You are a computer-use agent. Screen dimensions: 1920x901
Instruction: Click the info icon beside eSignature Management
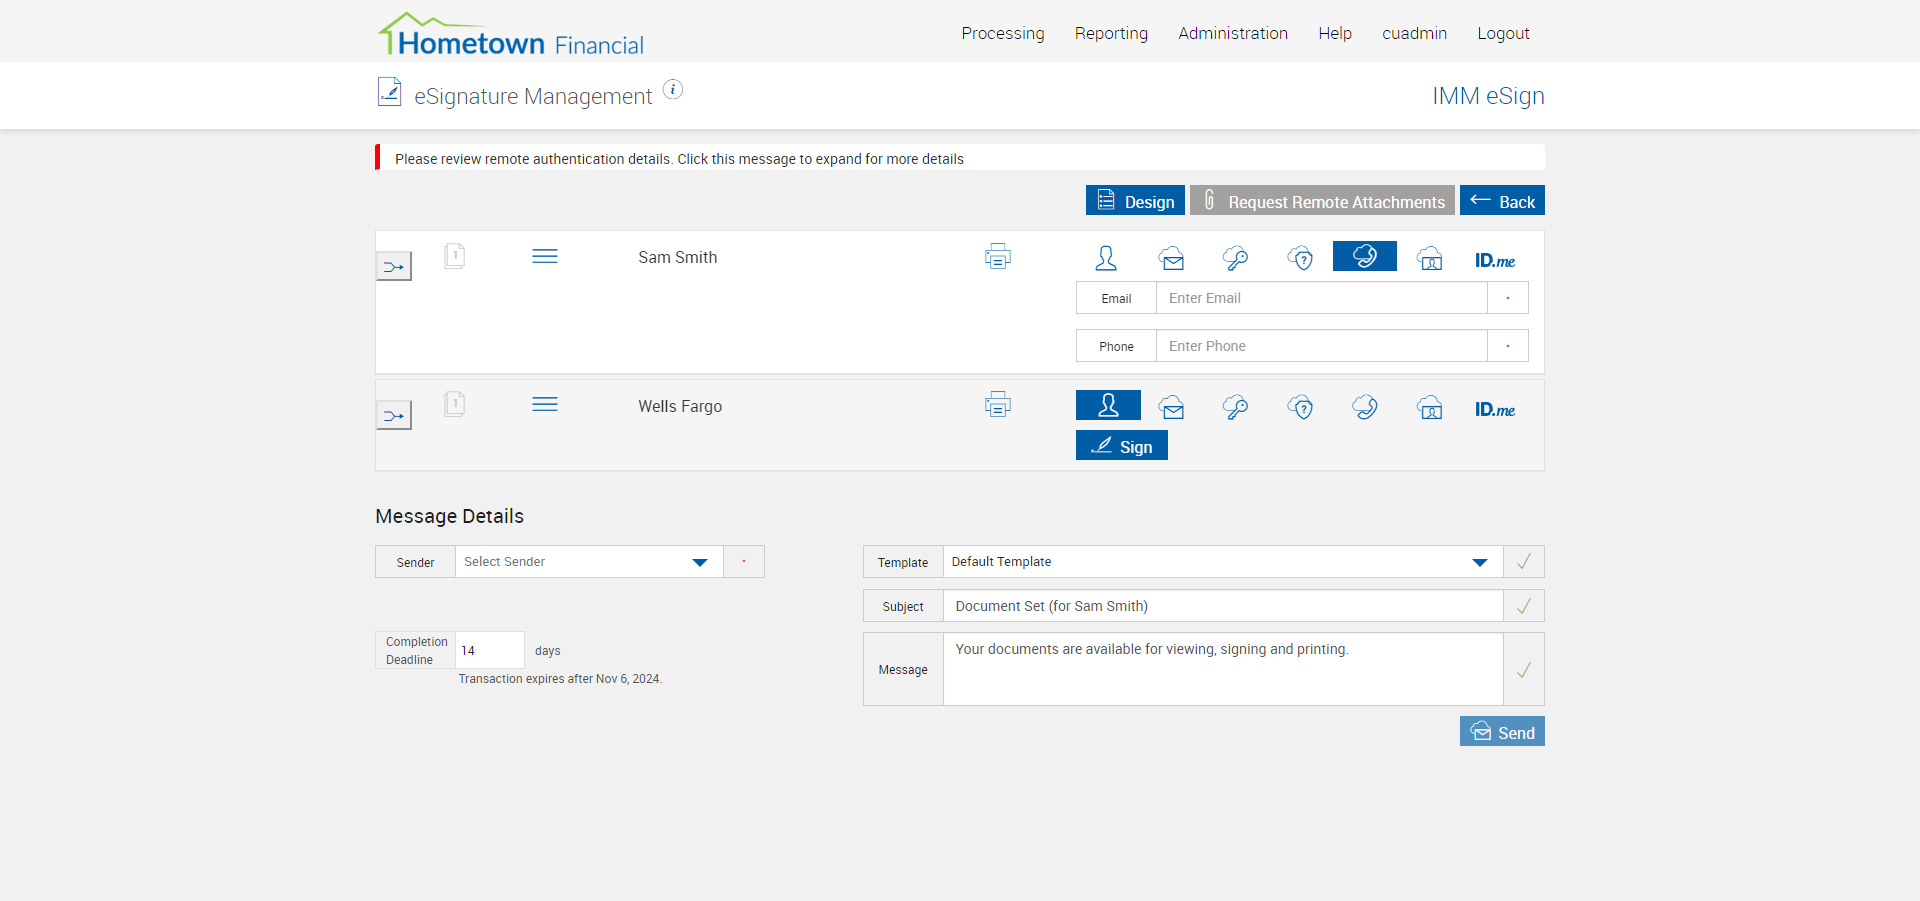[x=673, y=89]
